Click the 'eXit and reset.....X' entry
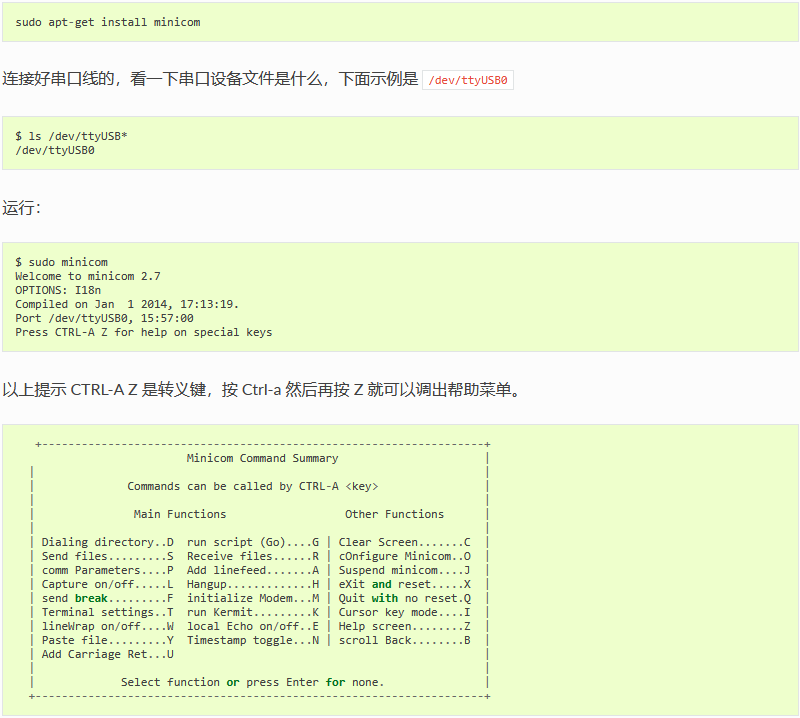 [x=405, y=584]
